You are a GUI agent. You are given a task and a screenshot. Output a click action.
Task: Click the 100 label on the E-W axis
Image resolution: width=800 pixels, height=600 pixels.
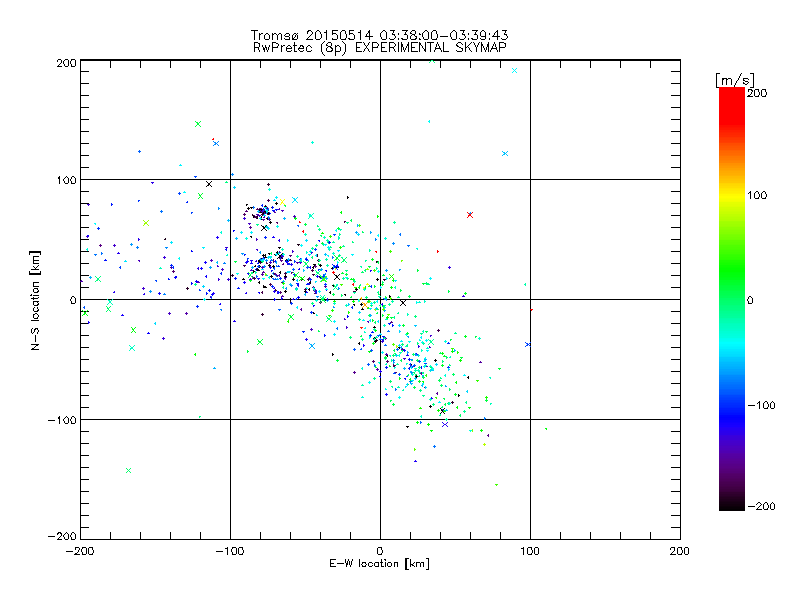point(530,551)
